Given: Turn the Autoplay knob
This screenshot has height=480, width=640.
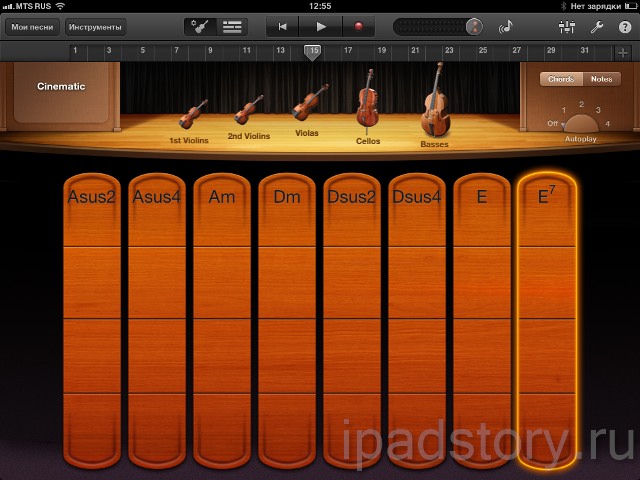Looking at the screenshot, I should pos(581,124).
